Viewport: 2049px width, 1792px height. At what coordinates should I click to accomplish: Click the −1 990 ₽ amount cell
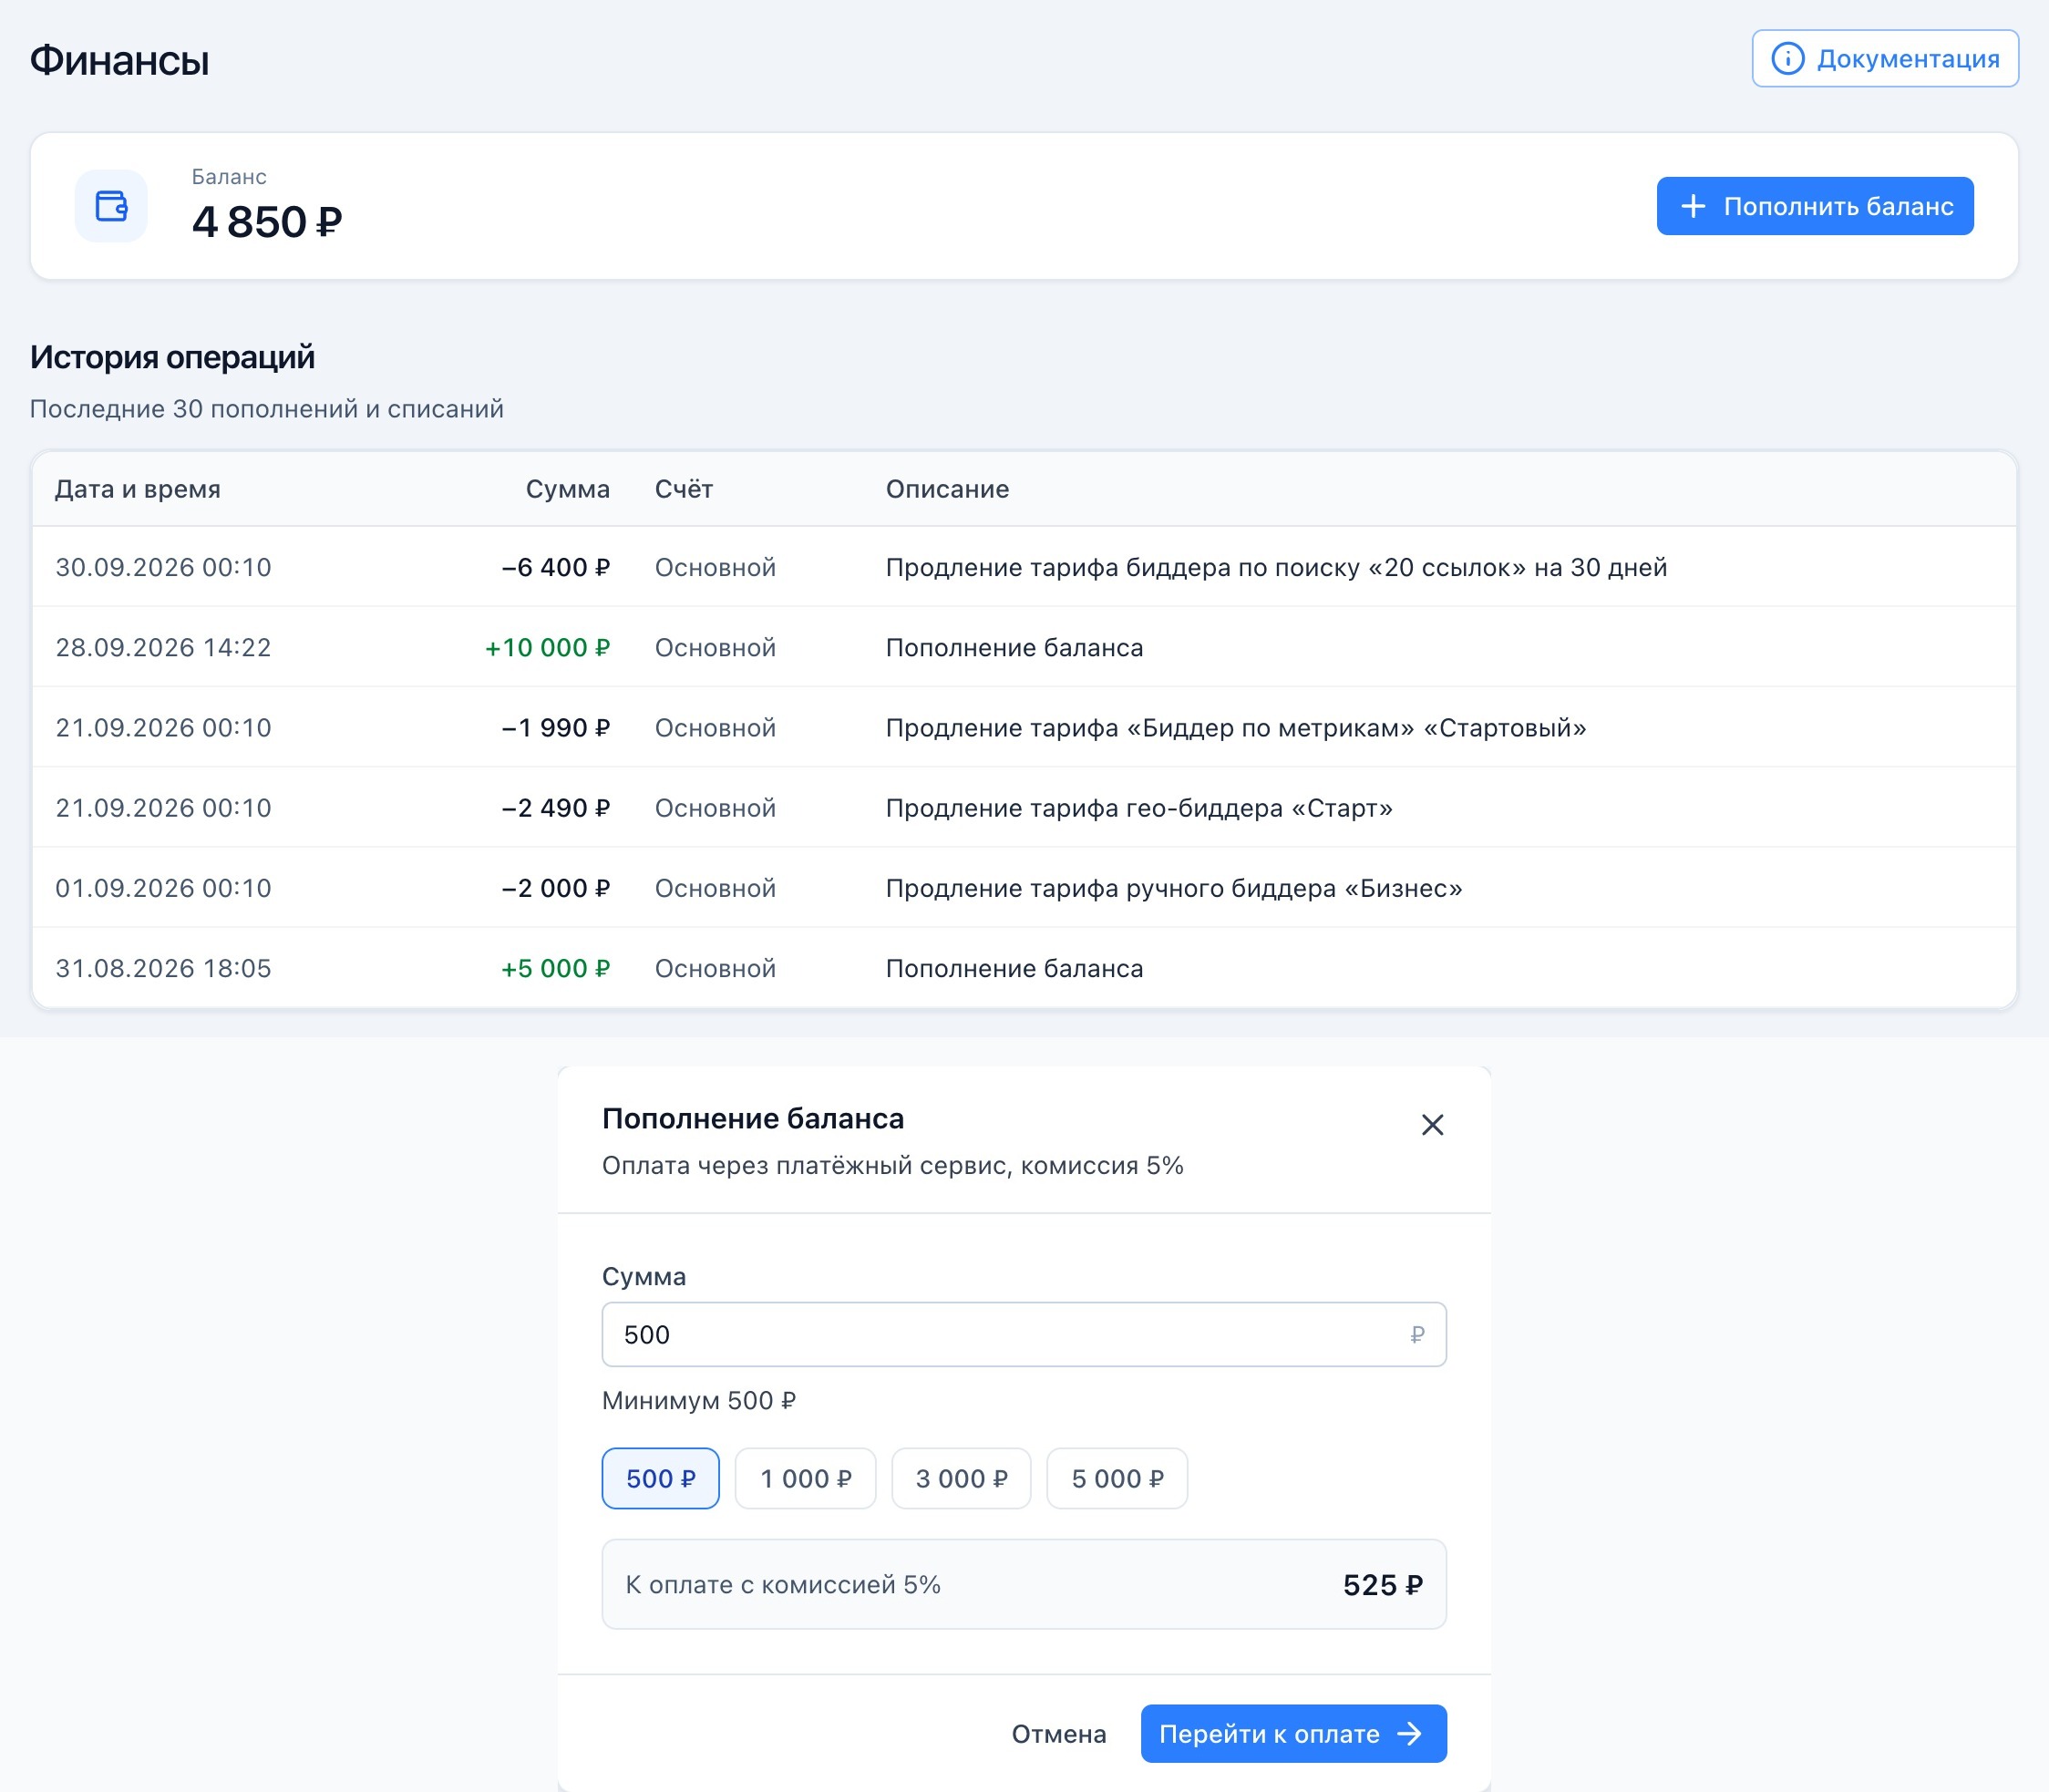coord(555,728)
